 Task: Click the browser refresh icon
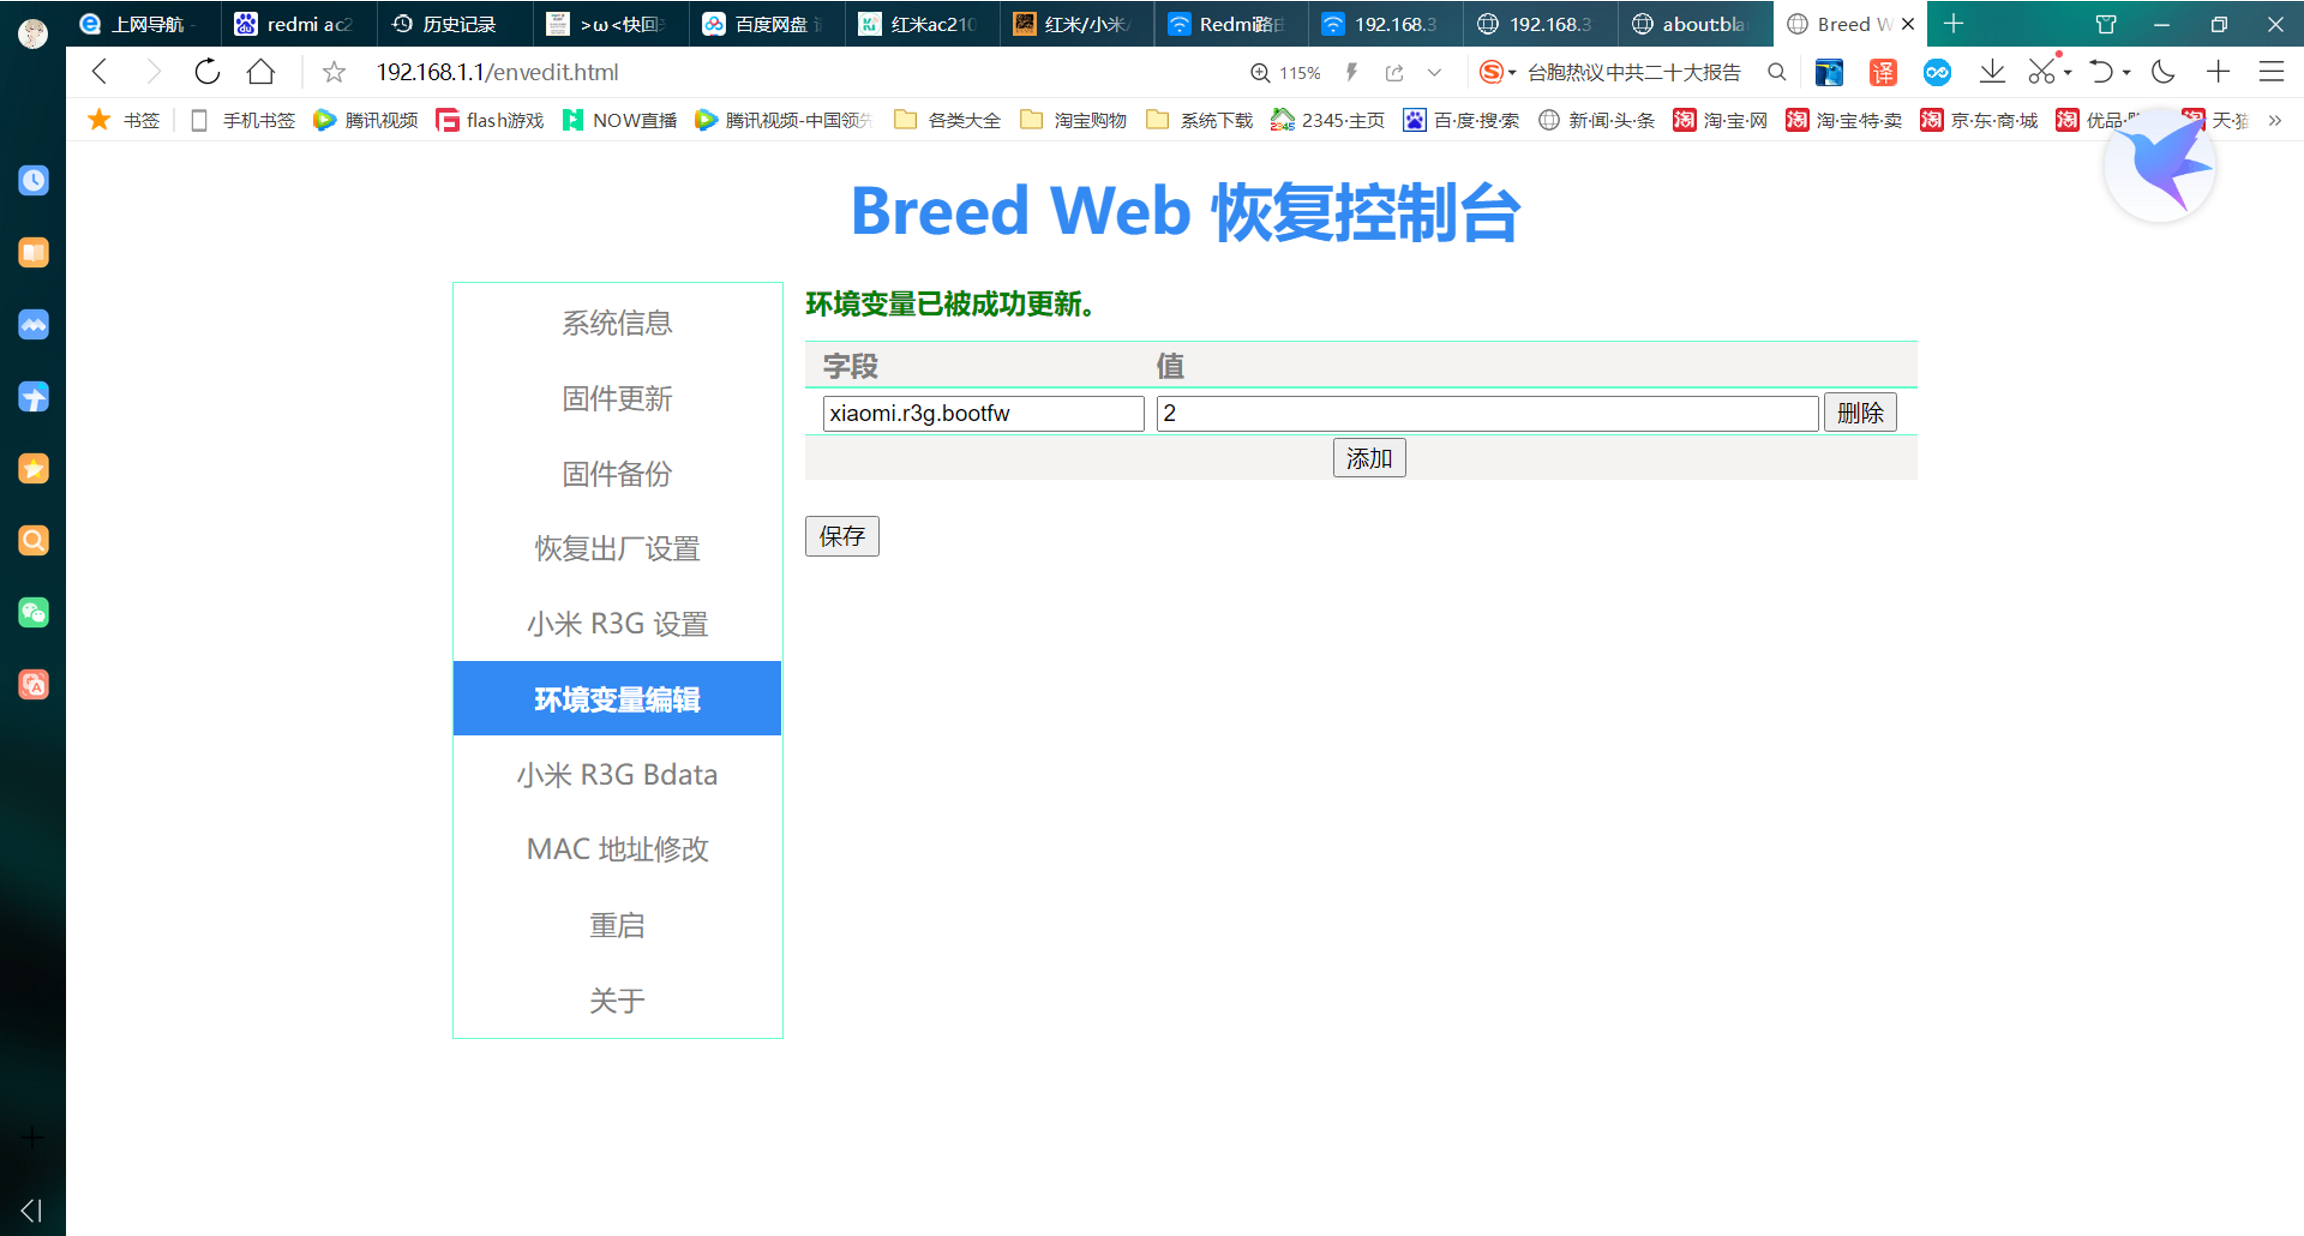207,72
